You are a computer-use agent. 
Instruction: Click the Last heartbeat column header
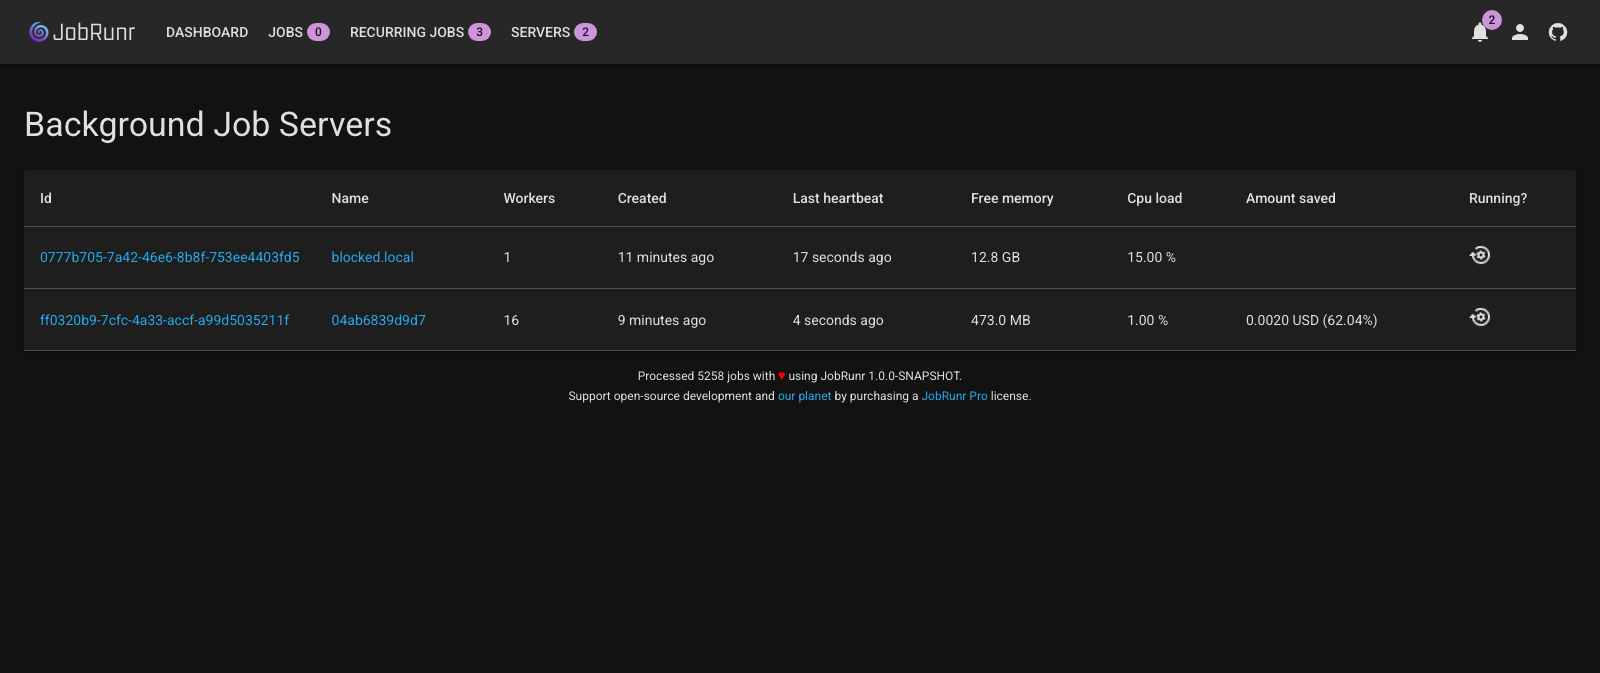click(838, 198)
